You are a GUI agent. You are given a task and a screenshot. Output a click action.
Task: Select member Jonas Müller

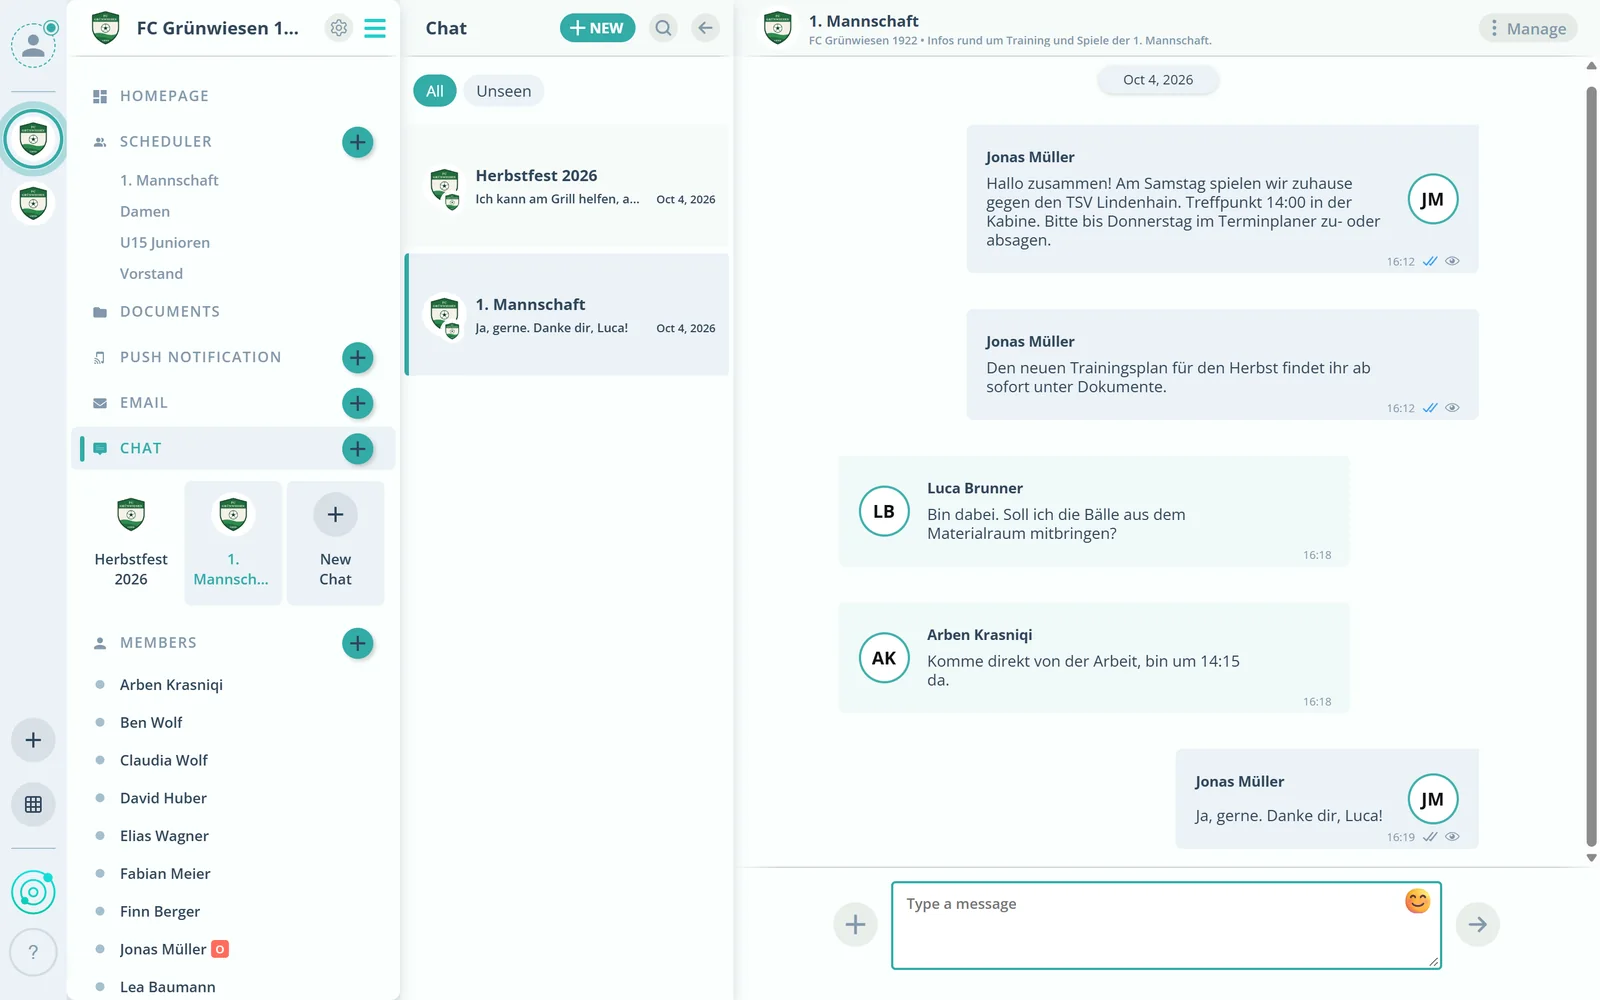click(163, 949)
